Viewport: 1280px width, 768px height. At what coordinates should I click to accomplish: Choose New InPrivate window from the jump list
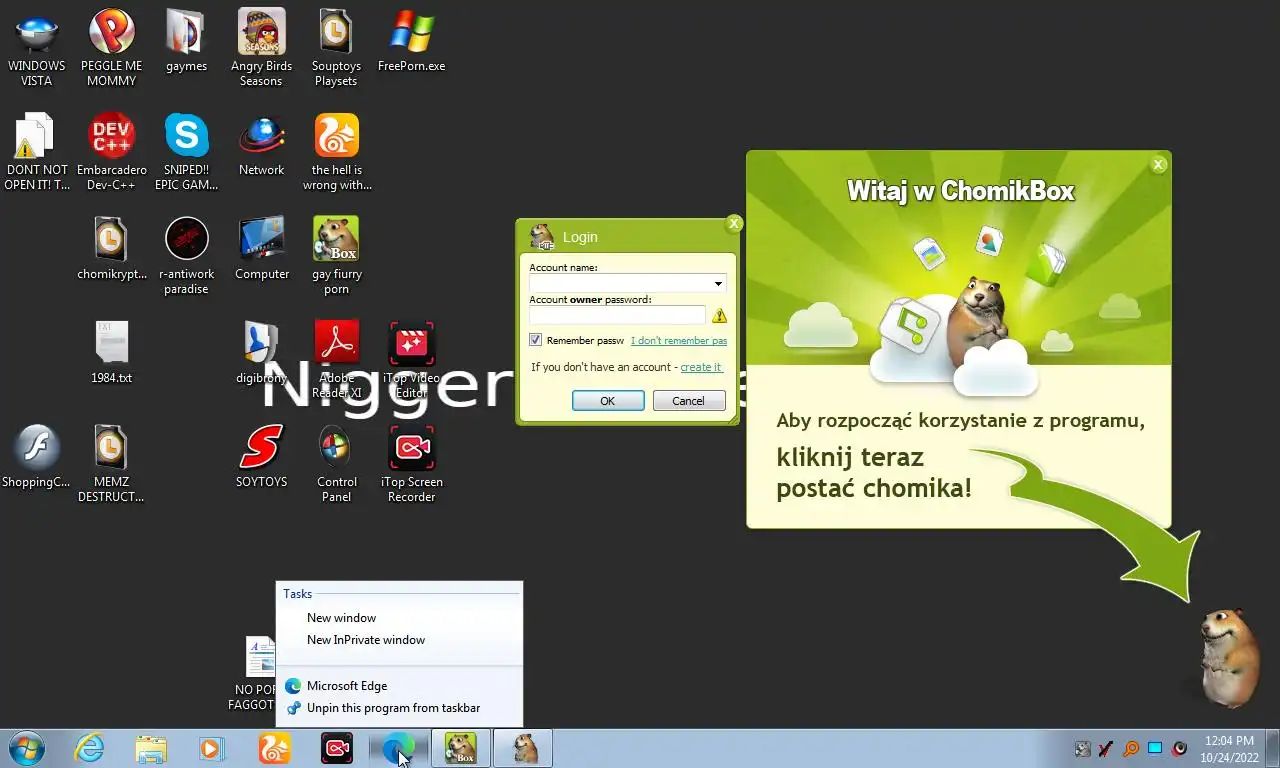tap(399, 640)
